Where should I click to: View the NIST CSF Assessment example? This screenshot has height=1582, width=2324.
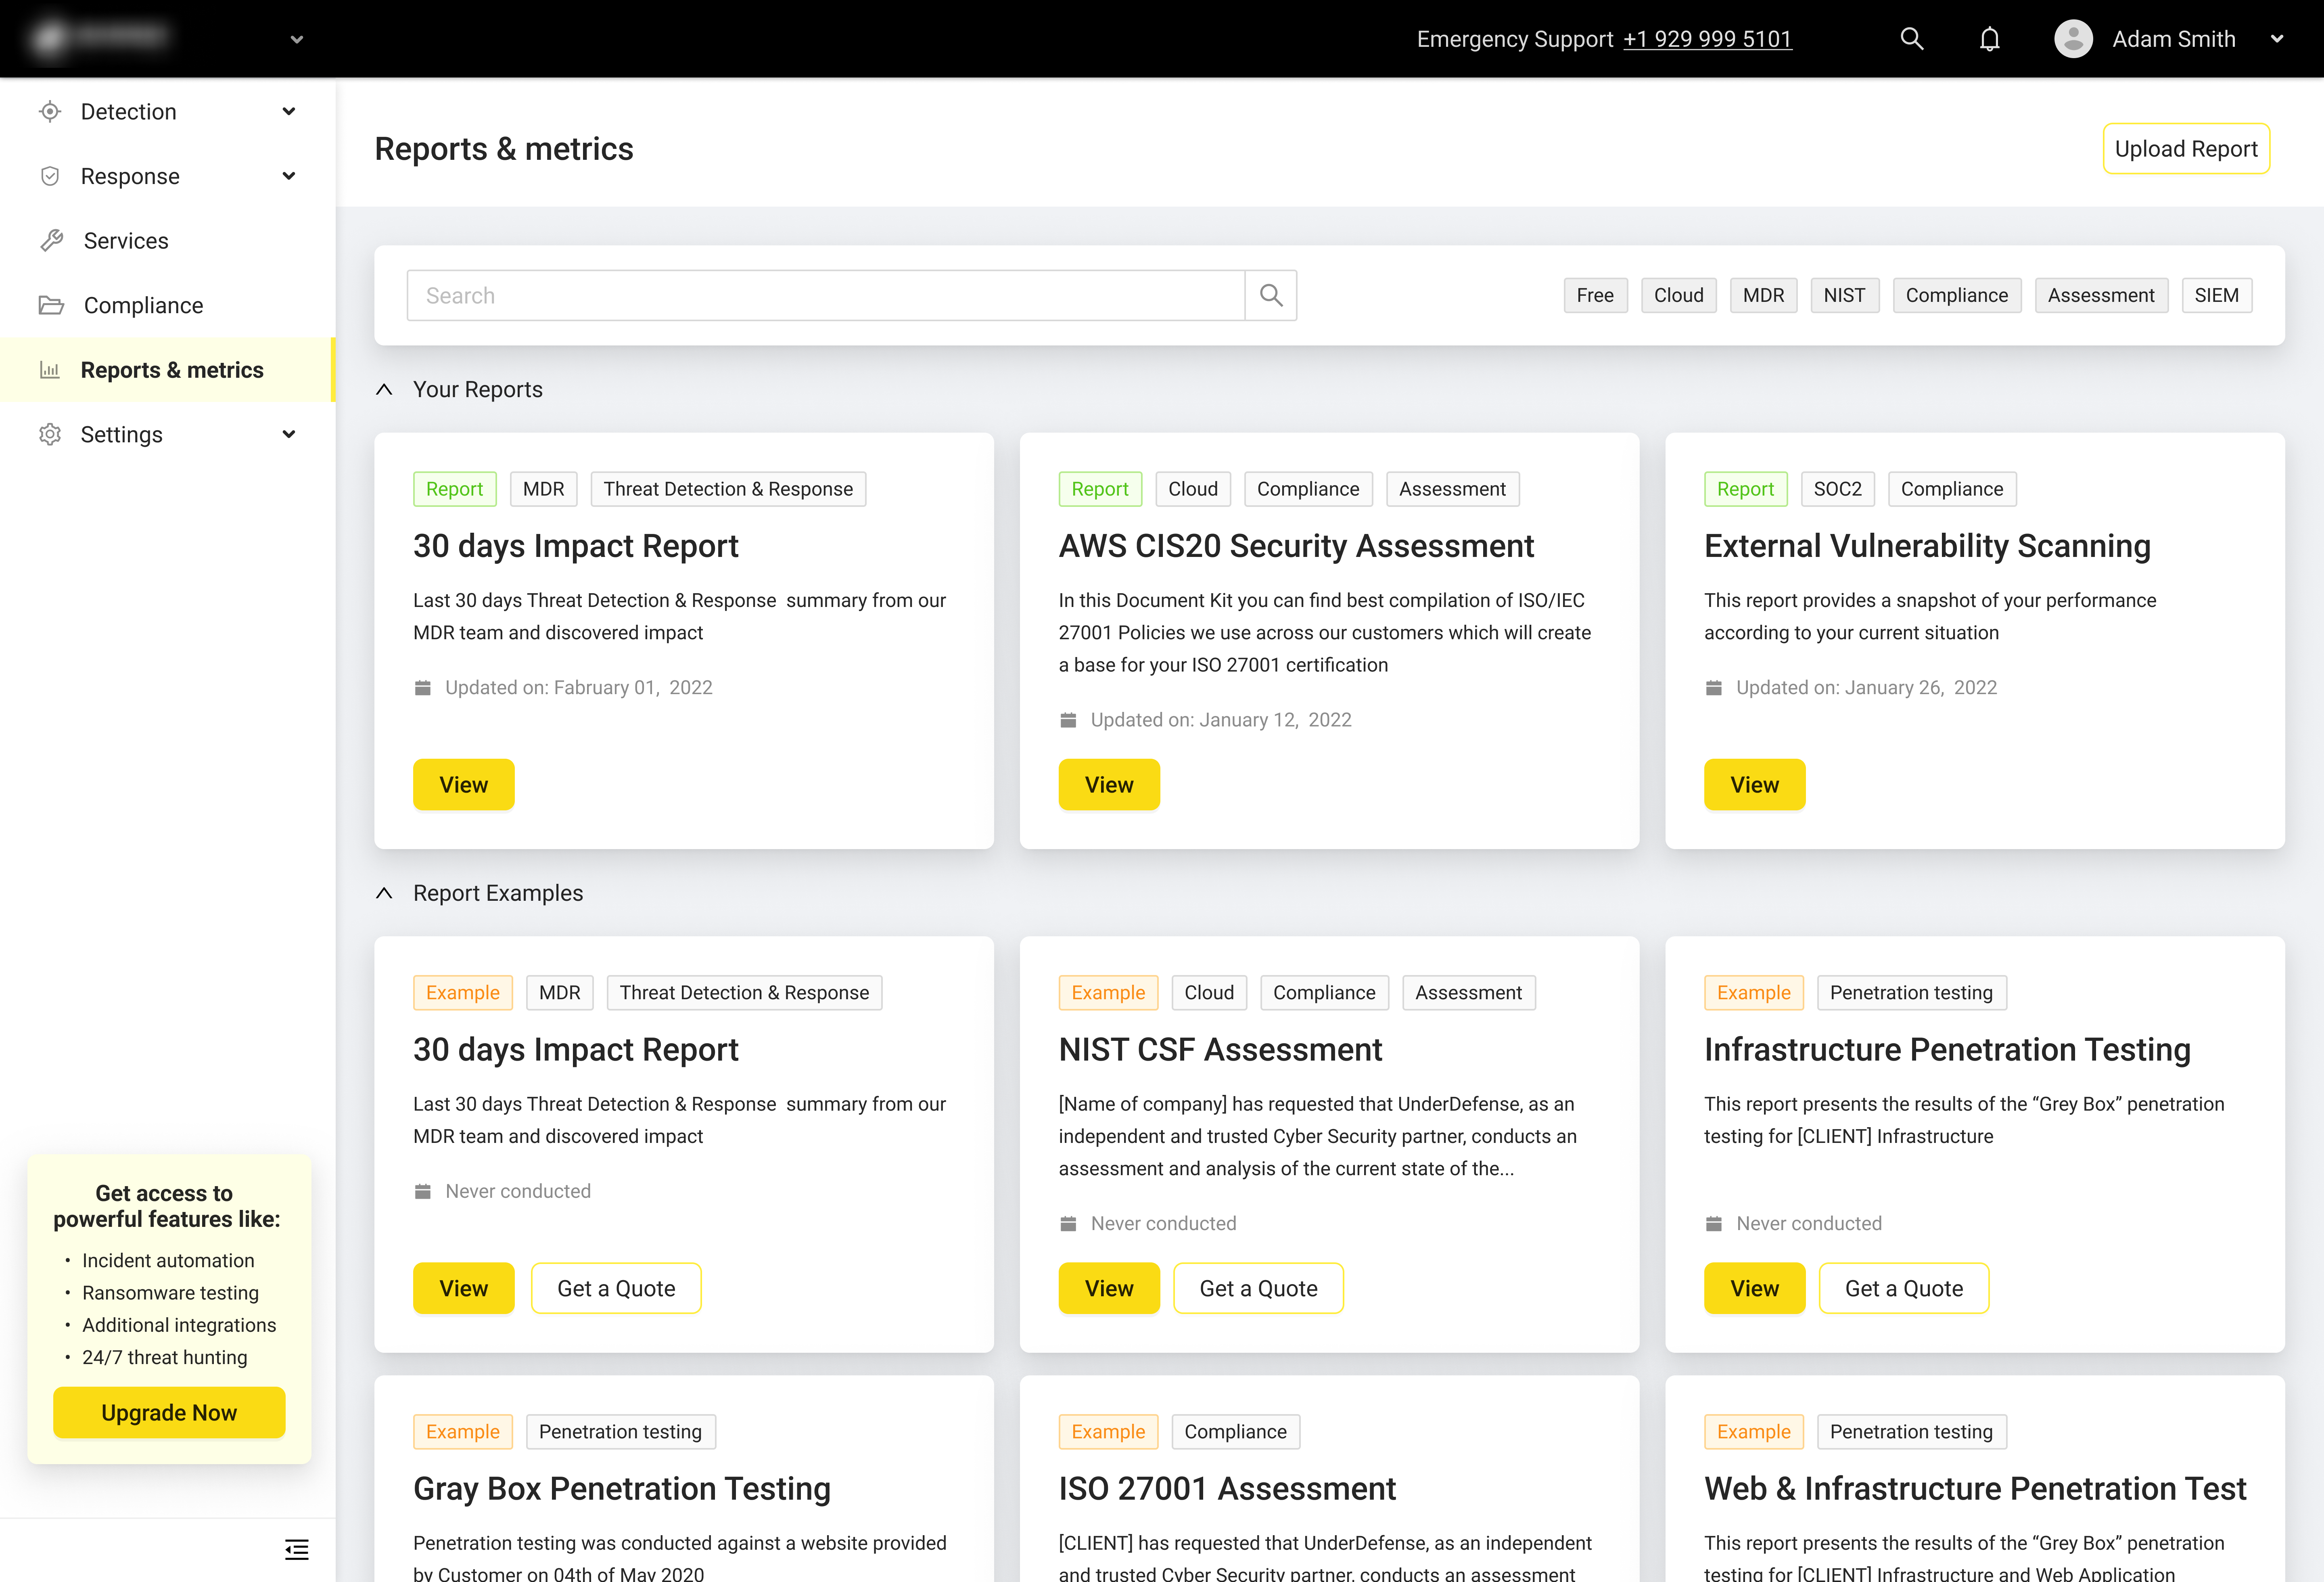tap(1109, 1288)
